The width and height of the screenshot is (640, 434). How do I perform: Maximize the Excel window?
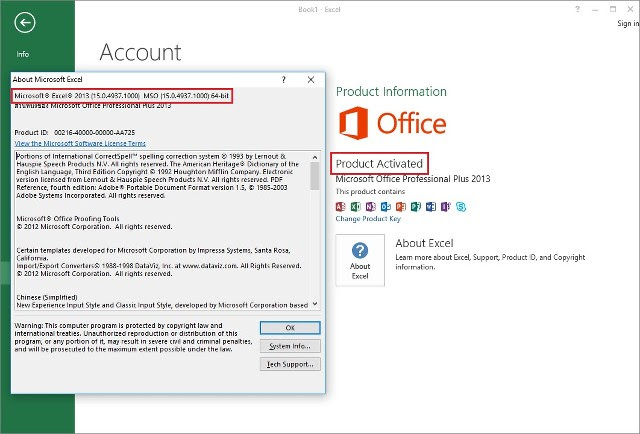click(613, 9)
